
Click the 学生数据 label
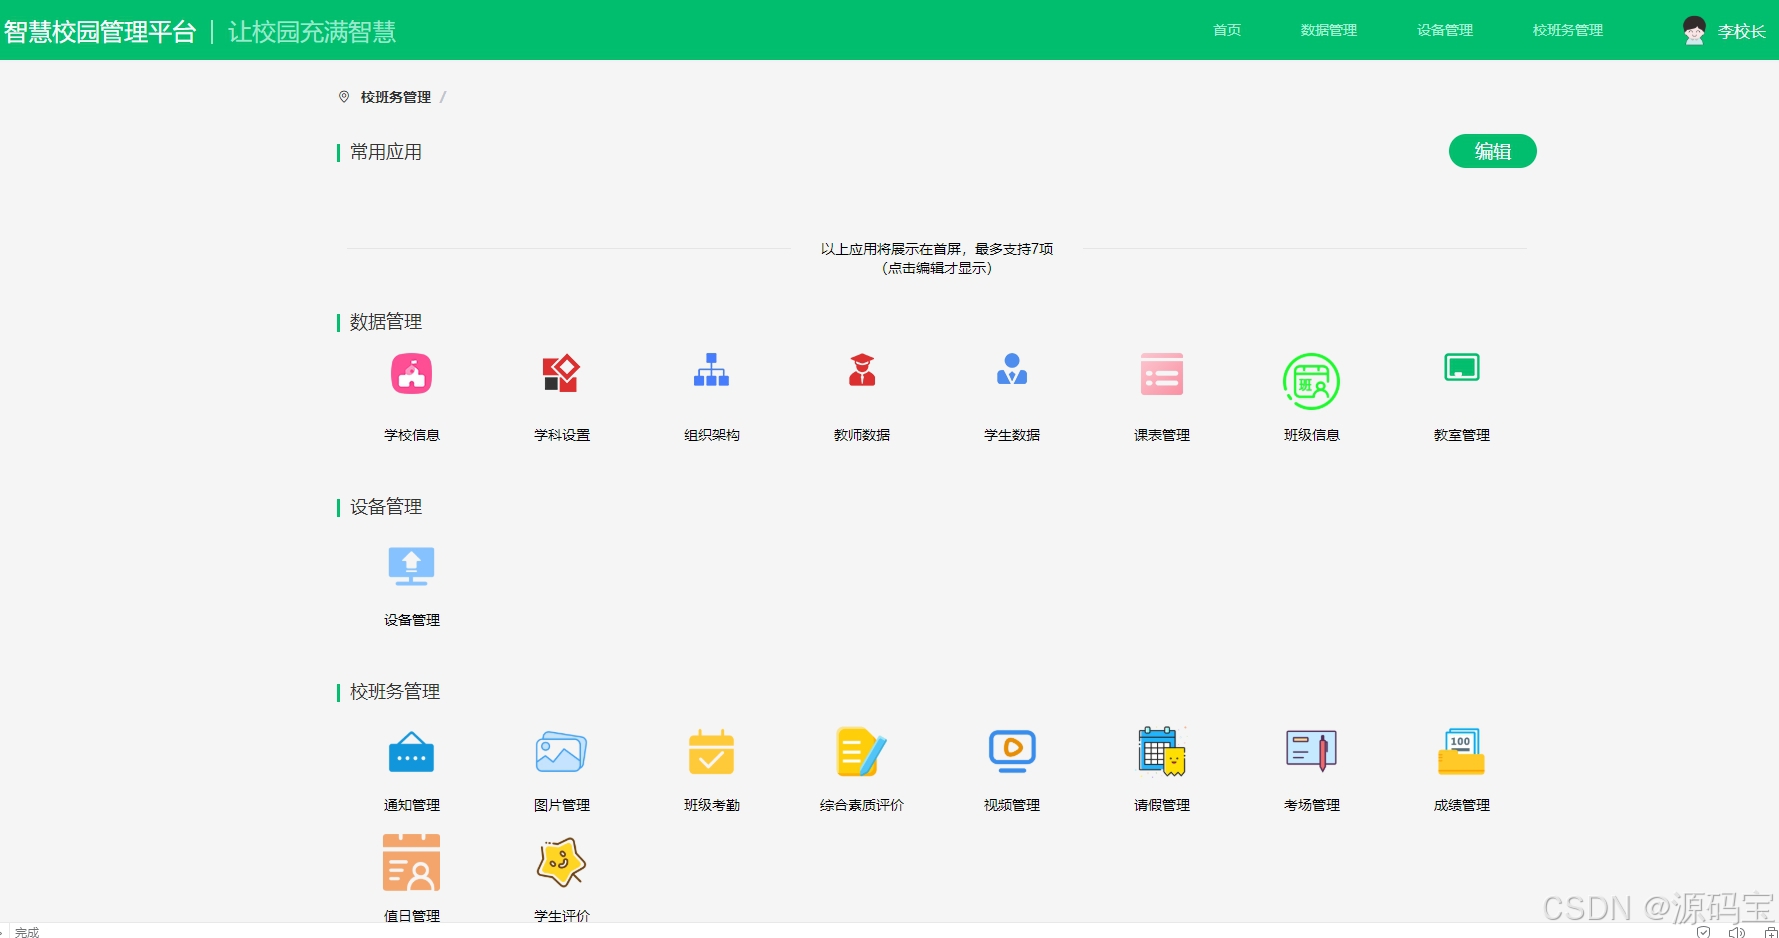click(1012, 435)
